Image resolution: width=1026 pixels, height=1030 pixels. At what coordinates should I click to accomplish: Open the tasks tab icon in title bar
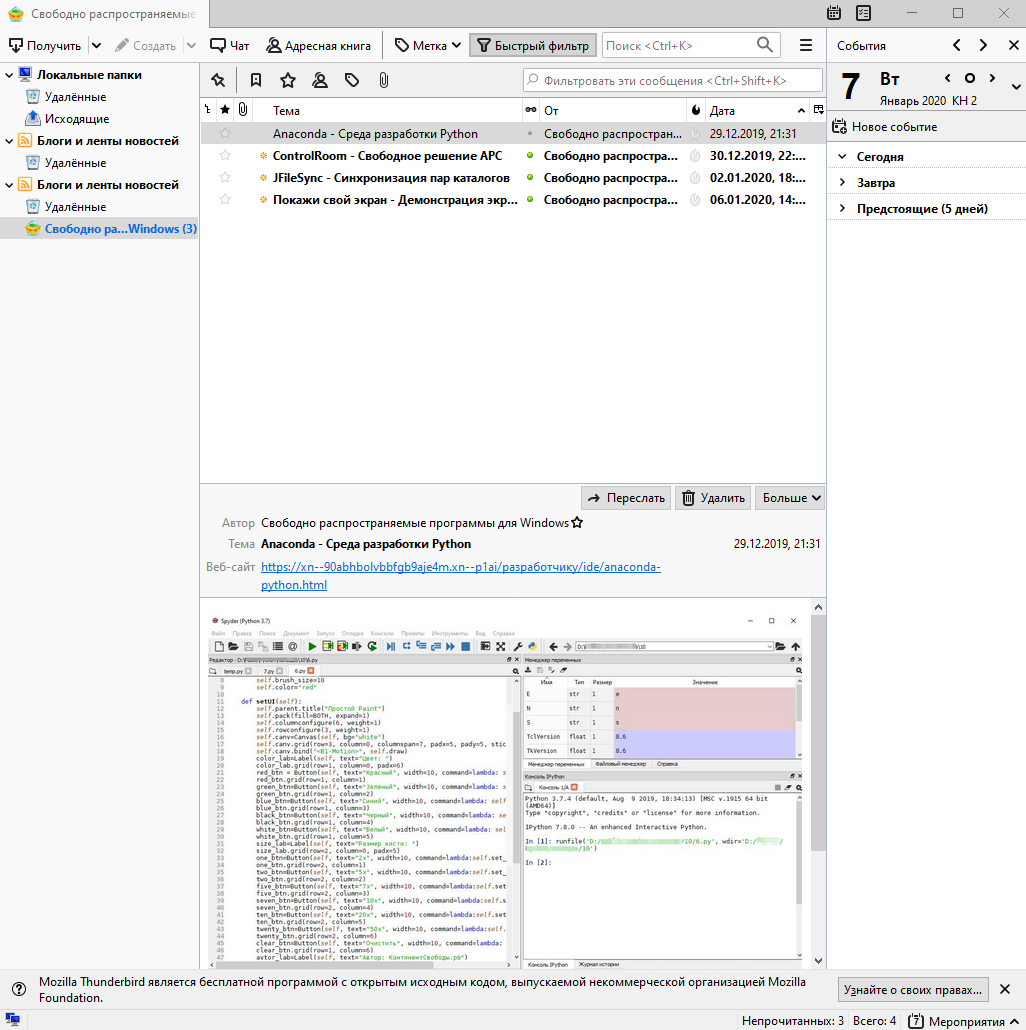864,12
